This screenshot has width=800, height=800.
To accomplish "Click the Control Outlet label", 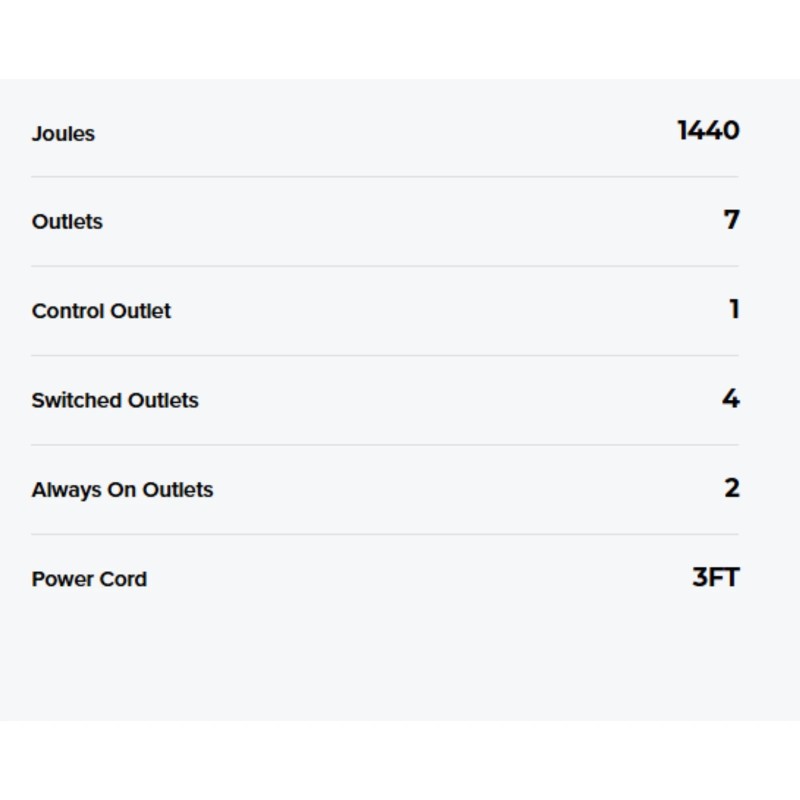I will (x=101, y=311).
